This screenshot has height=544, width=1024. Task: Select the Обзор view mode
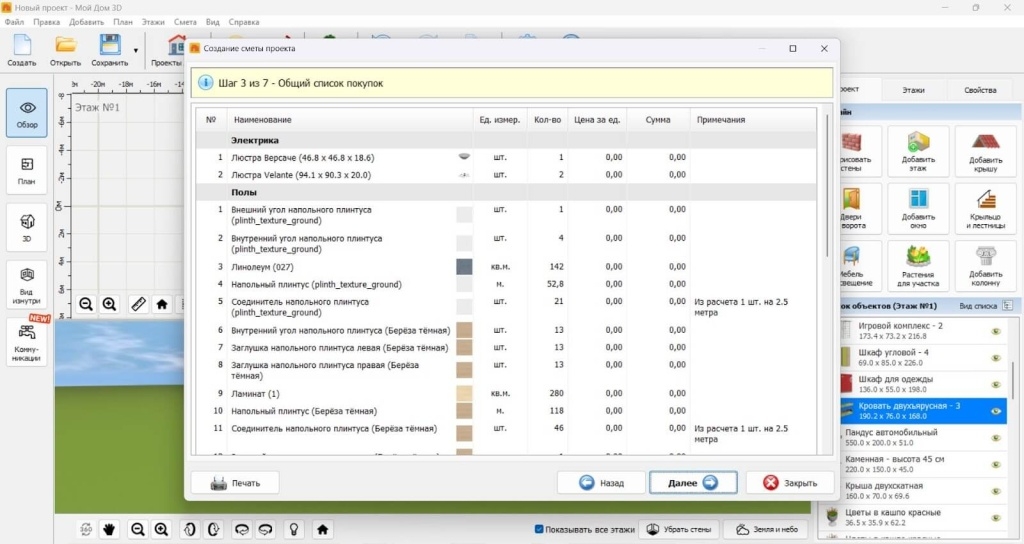click(27, 114)
